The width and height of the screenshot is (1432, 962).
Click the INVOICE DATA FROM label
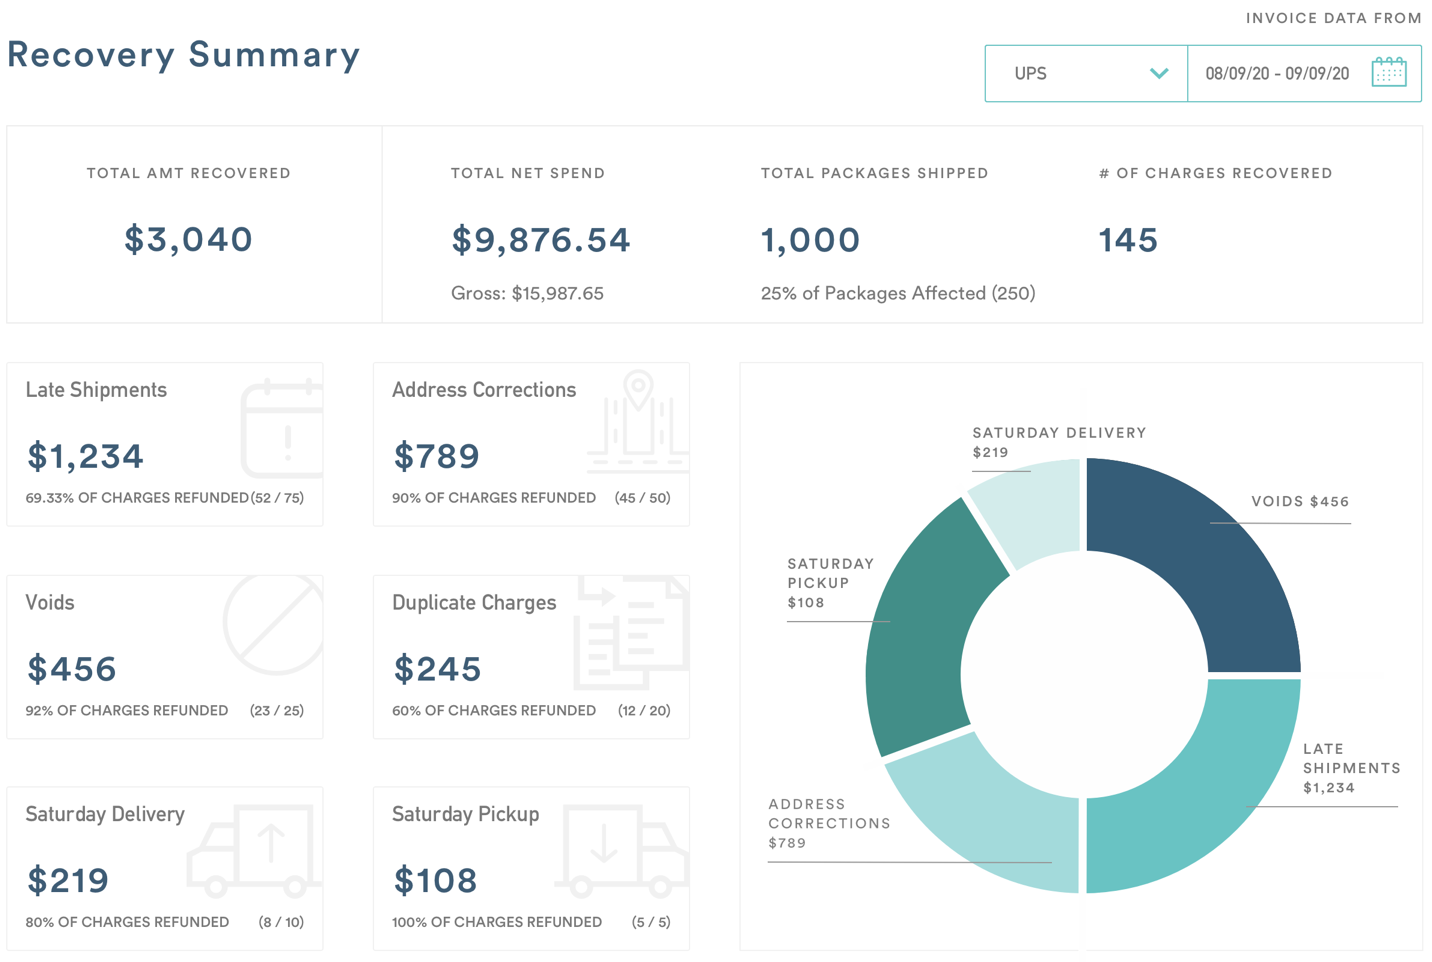(1333, 18)
